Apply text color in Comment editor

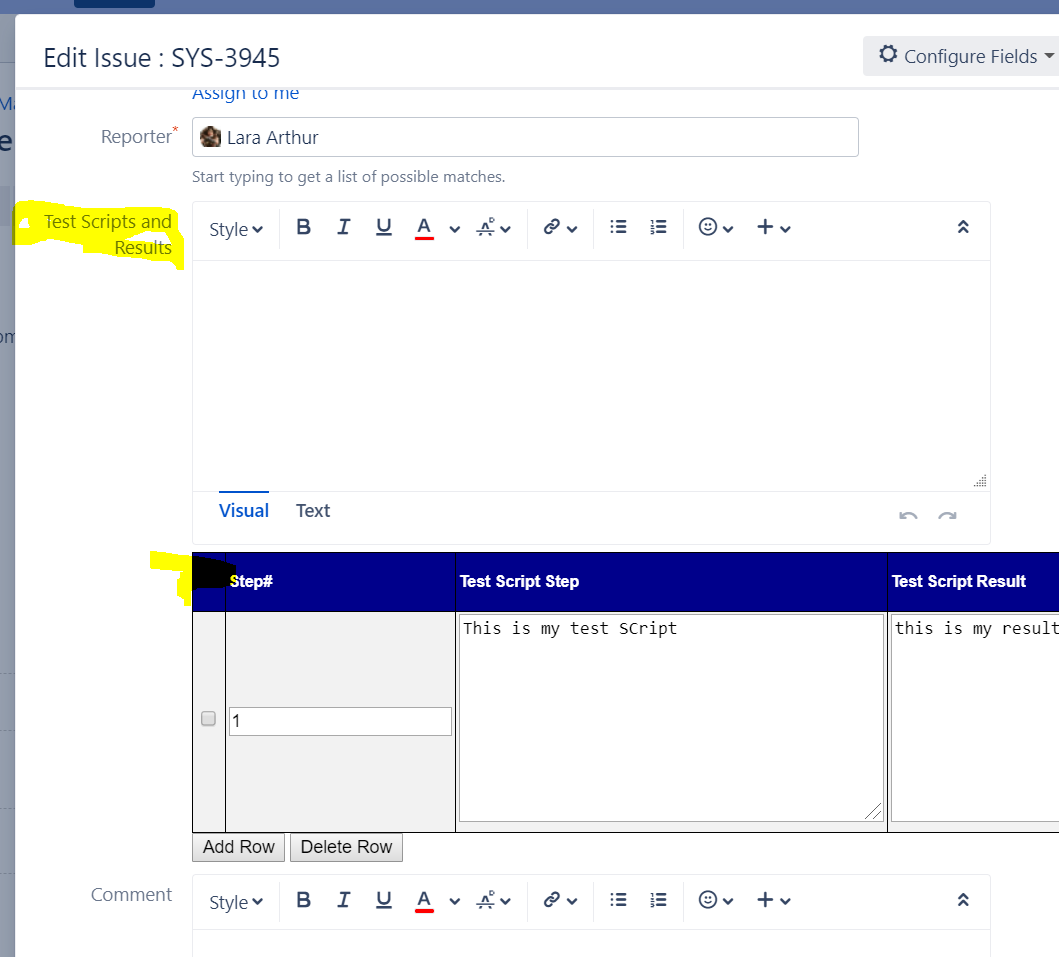[x=424, y=900]
